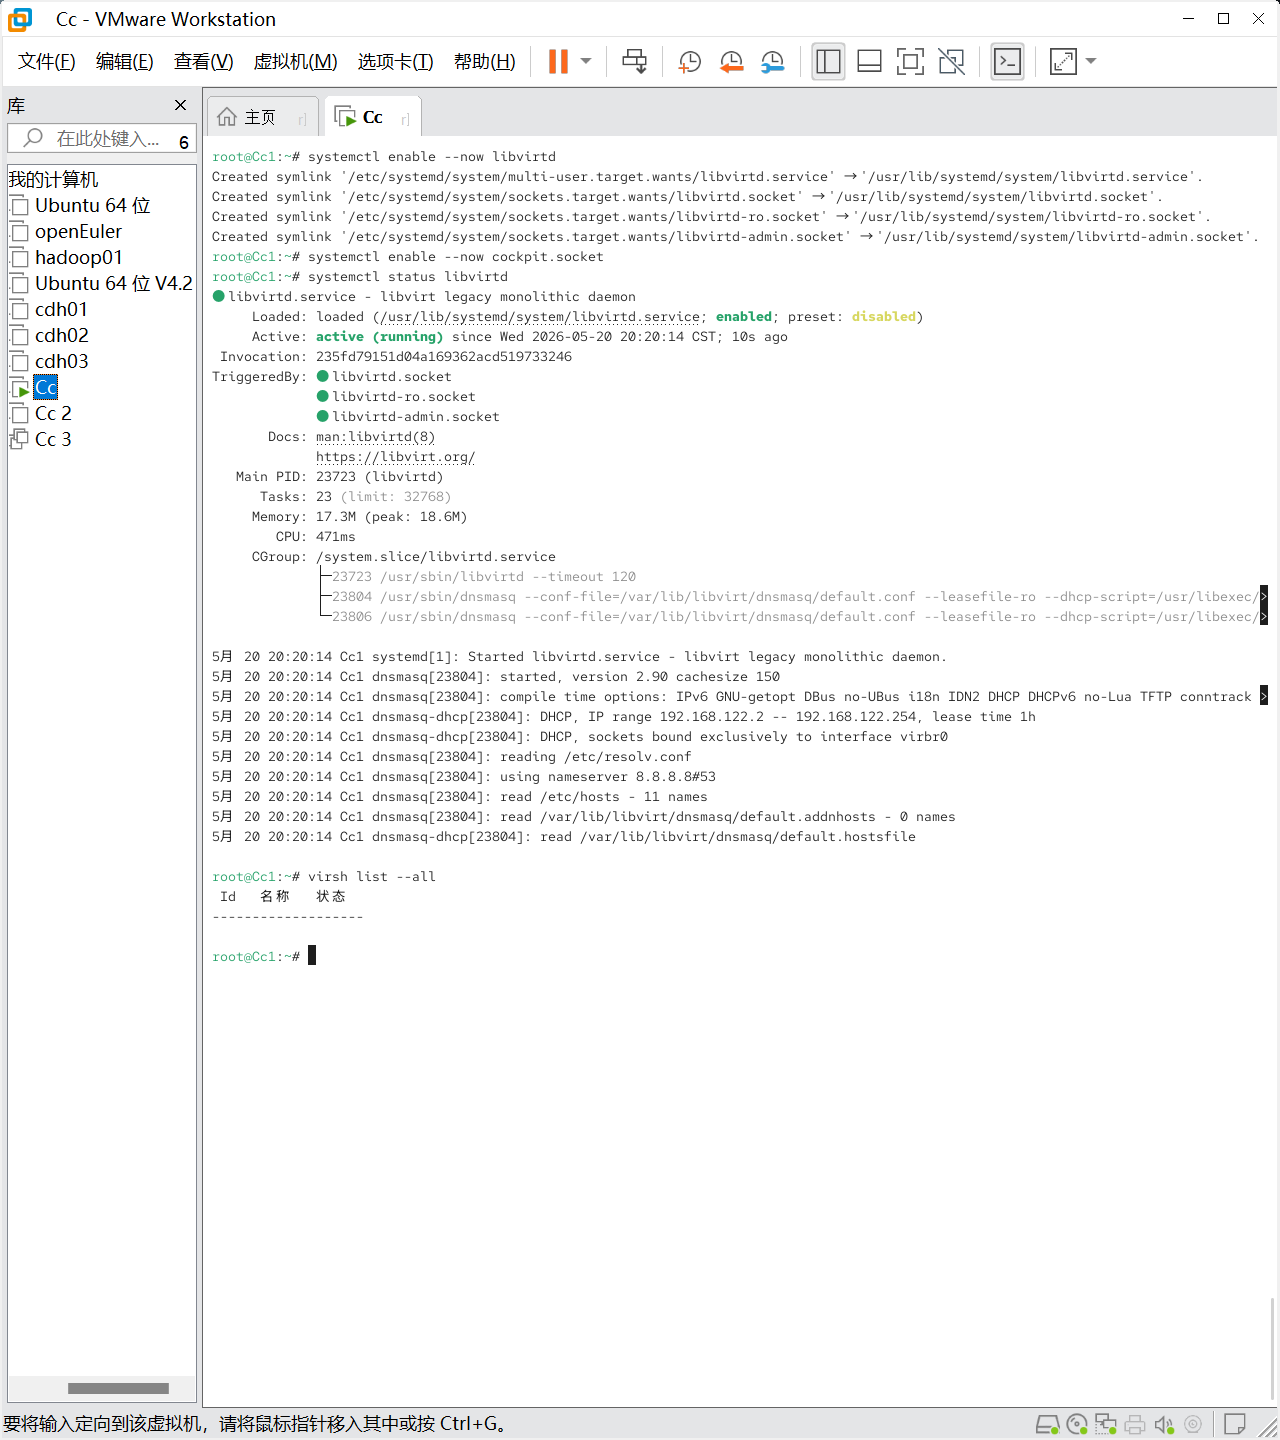This screenshot has height=1440, width=1280.
Task: Collapse the 我的计算机 tree node
Action: point(54,180)
